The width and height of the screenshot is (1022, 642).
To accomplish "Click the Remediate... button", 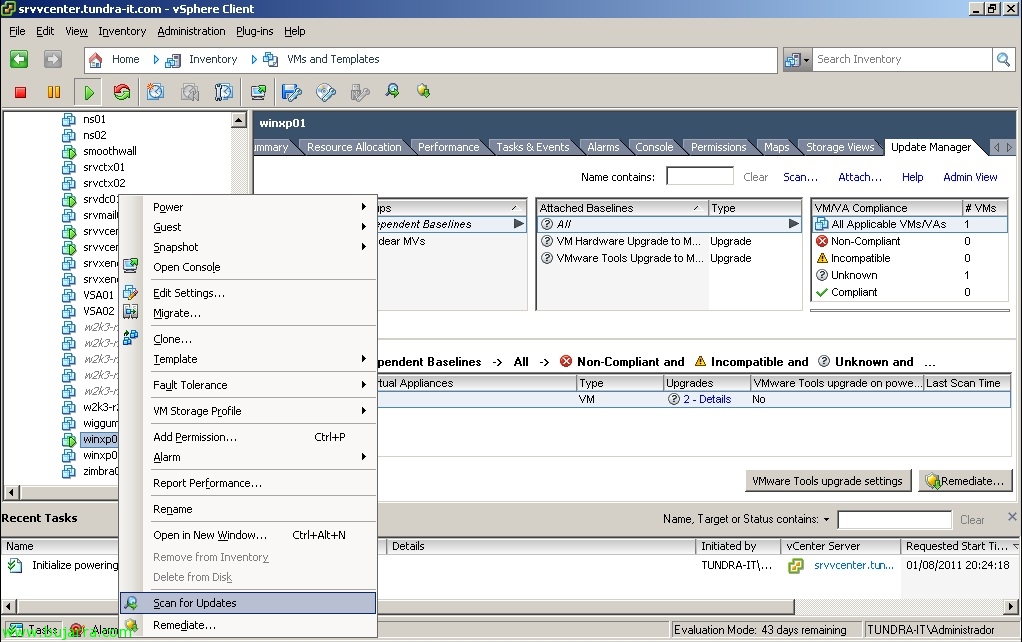I will pyautogui.click(x=965, y=481).
